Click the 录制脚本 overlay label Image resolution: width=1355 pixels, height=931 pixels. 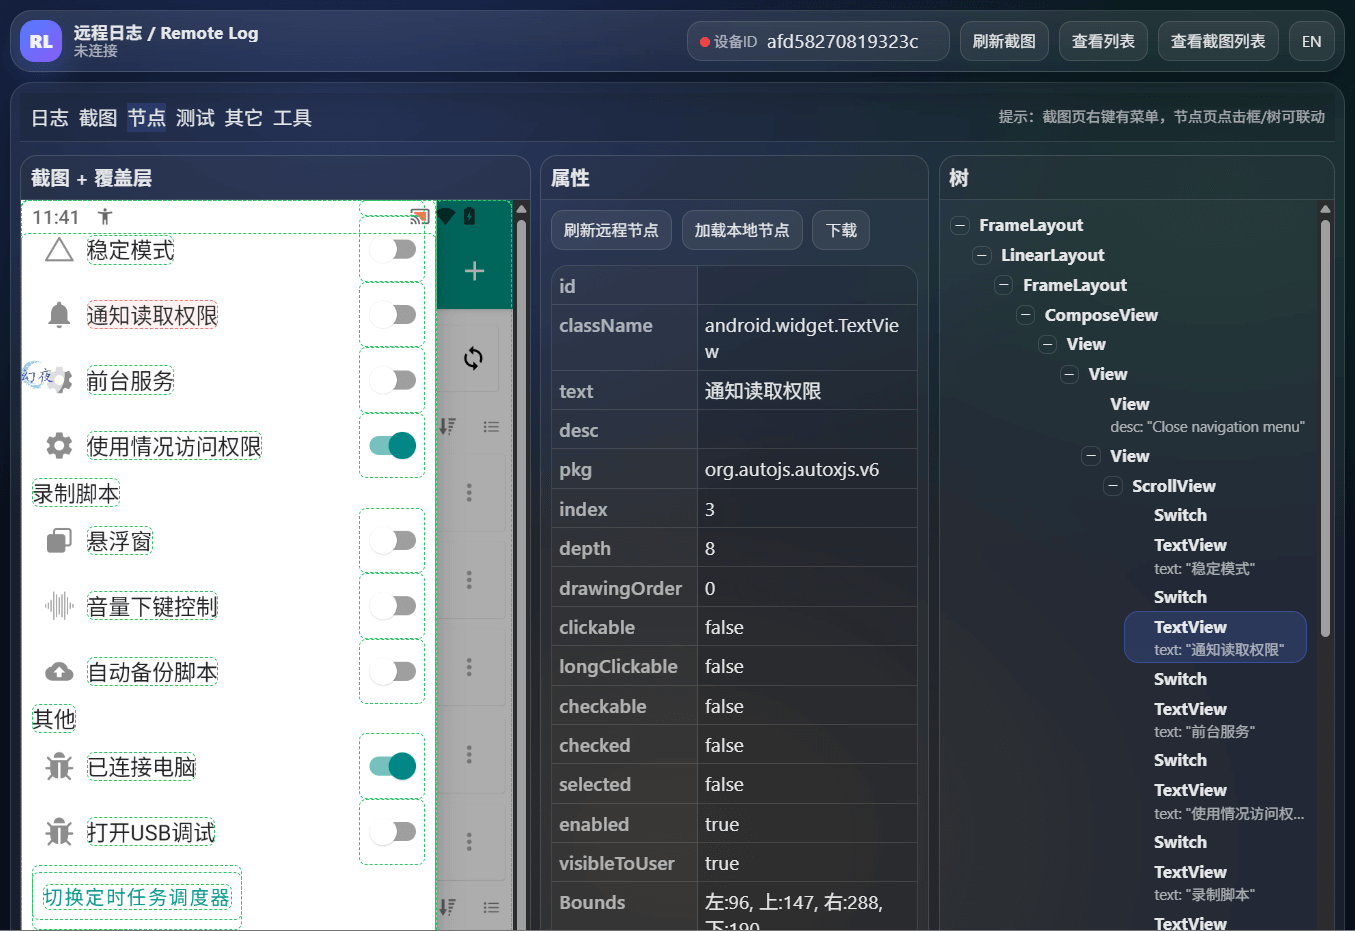click(x=76, y=494)
